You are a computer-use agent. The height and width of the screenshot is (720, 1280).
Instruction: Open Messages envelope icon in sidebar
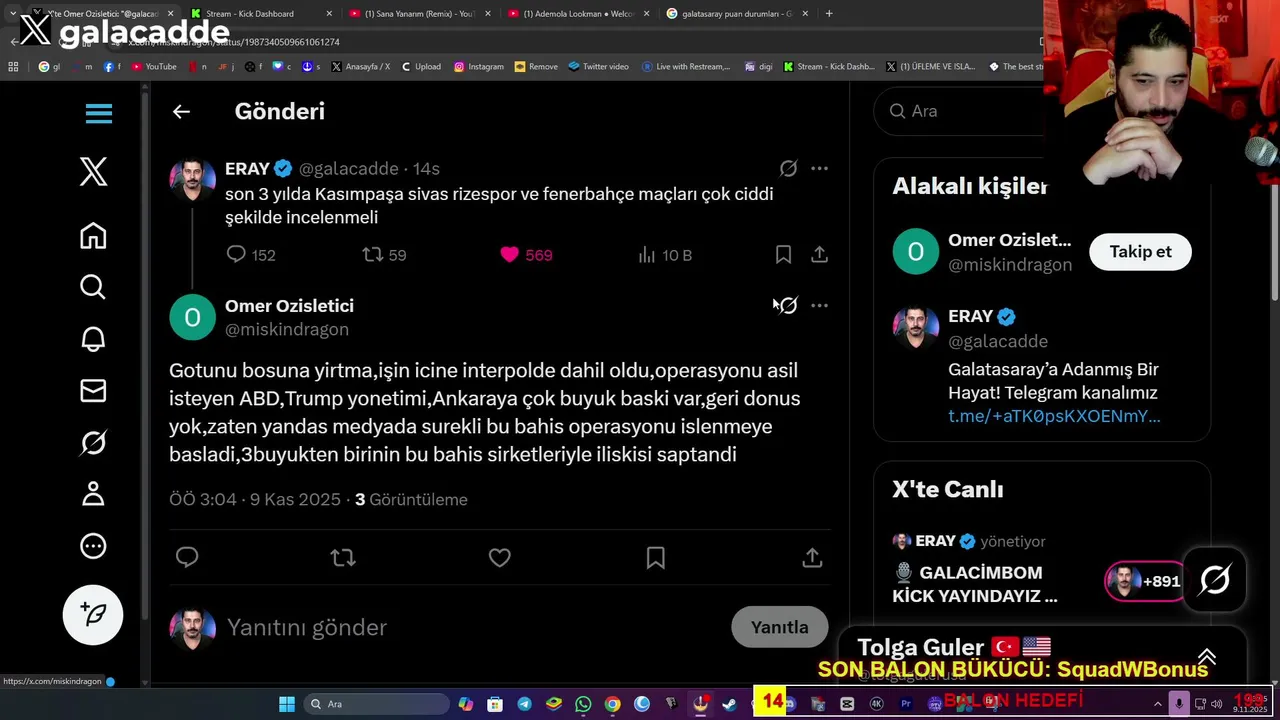[x=93, y=391]
